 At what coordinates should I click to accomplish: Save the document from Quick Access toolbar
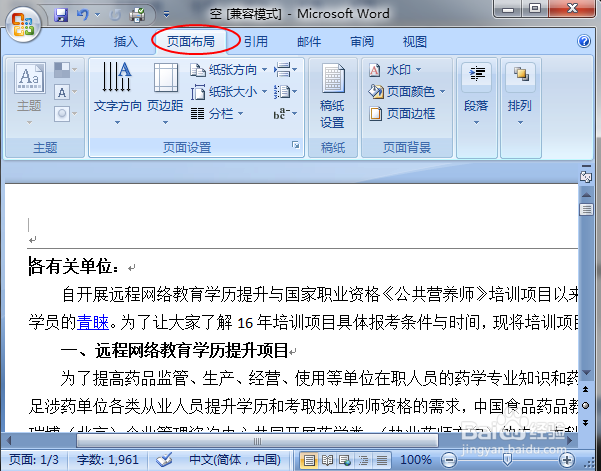click(x=61, y=15)
